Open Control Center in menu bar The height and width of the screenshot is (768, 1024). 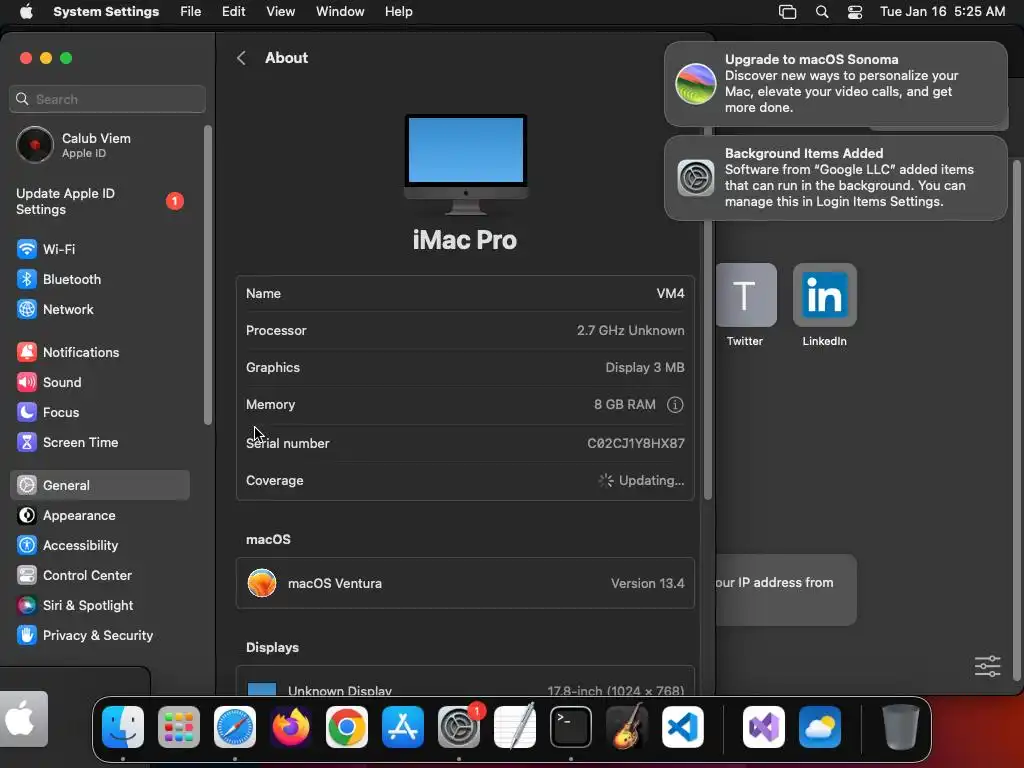click(x=855, y=12)
